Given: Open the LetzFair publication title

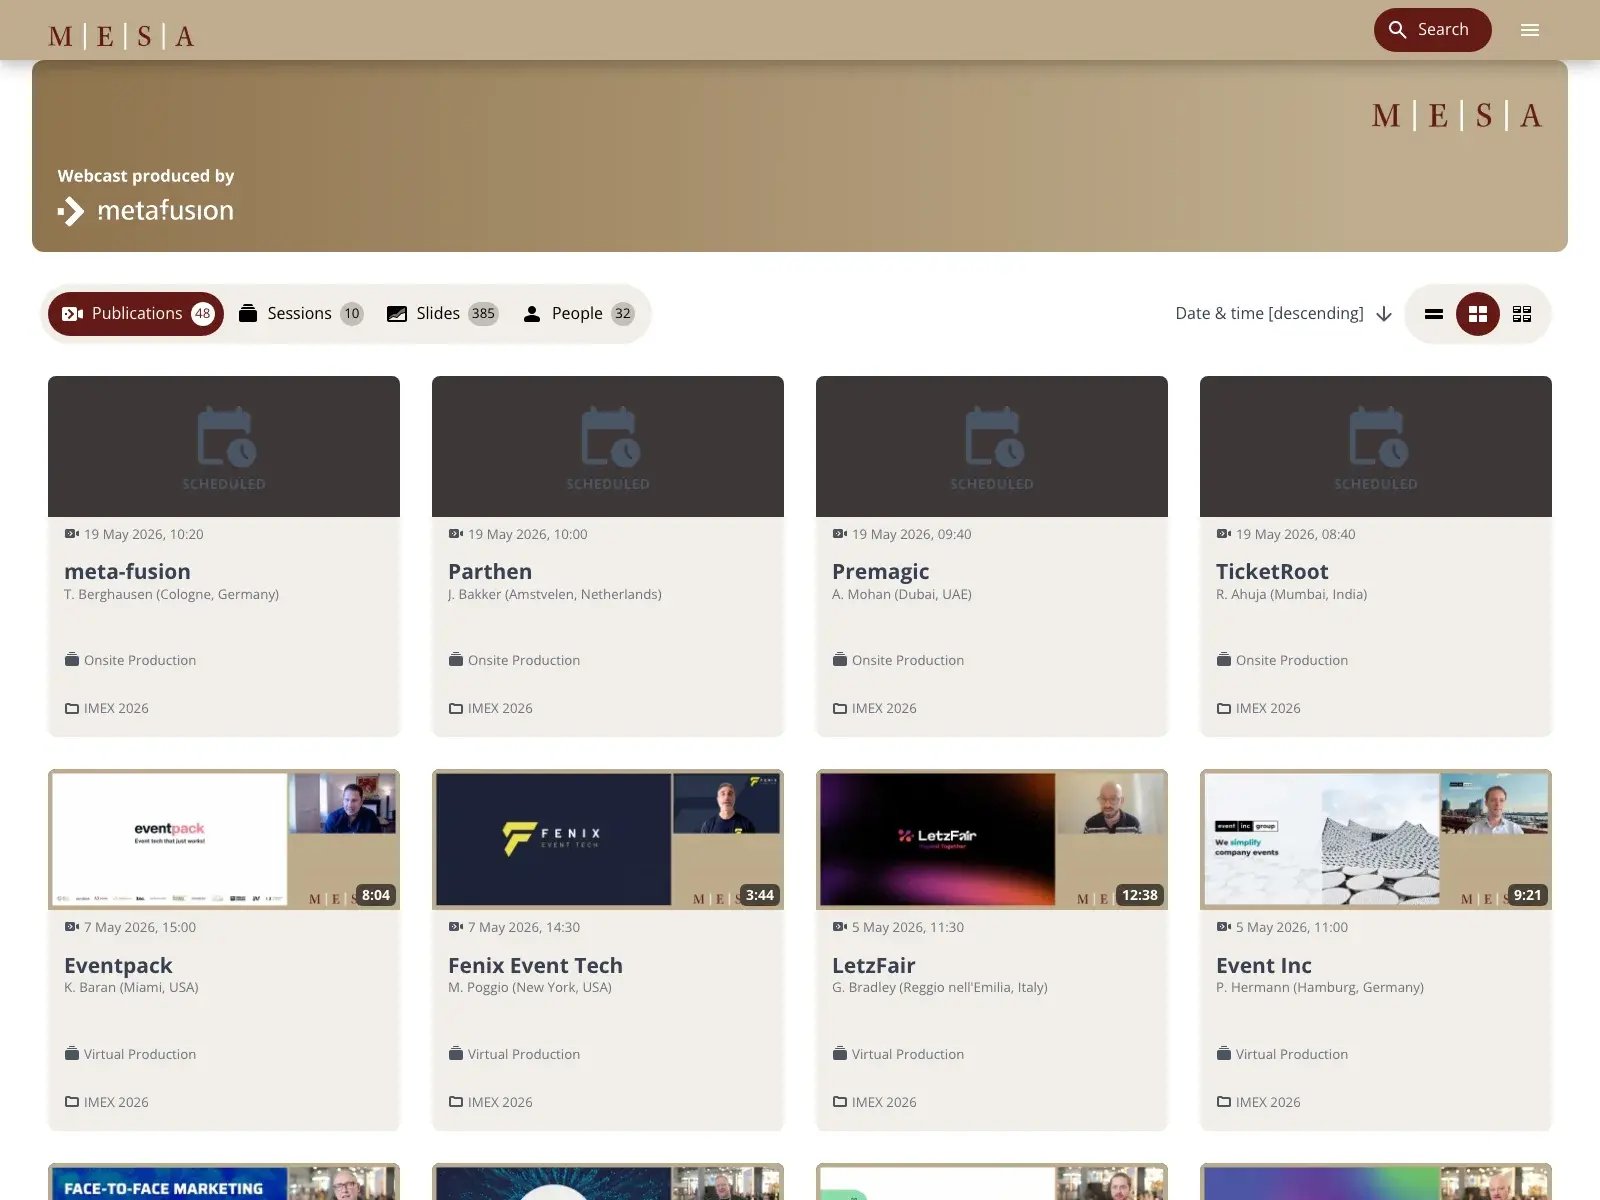Looking at the screenshot, I should tap(874, 966).
